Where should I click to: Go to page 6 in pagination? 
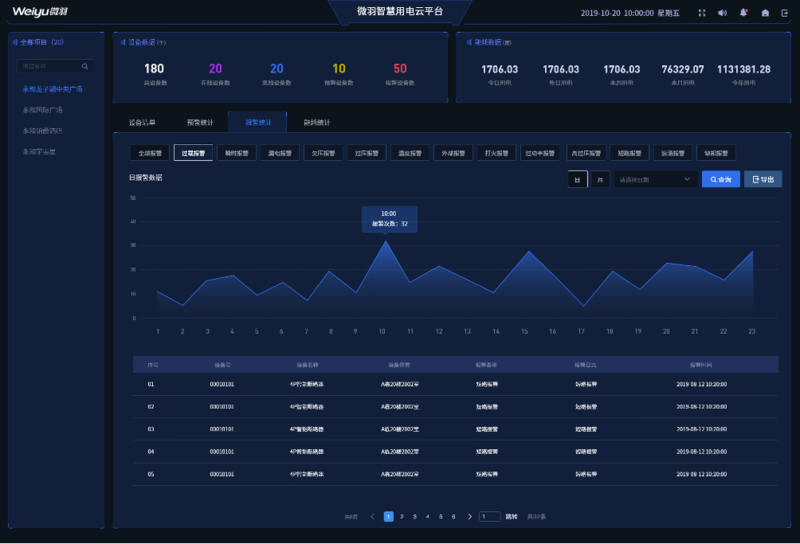tap(454, 516)
